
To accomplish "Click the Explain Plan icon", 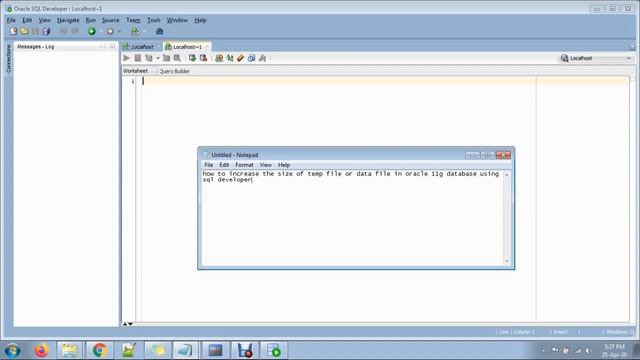I will tap(149, 58).
